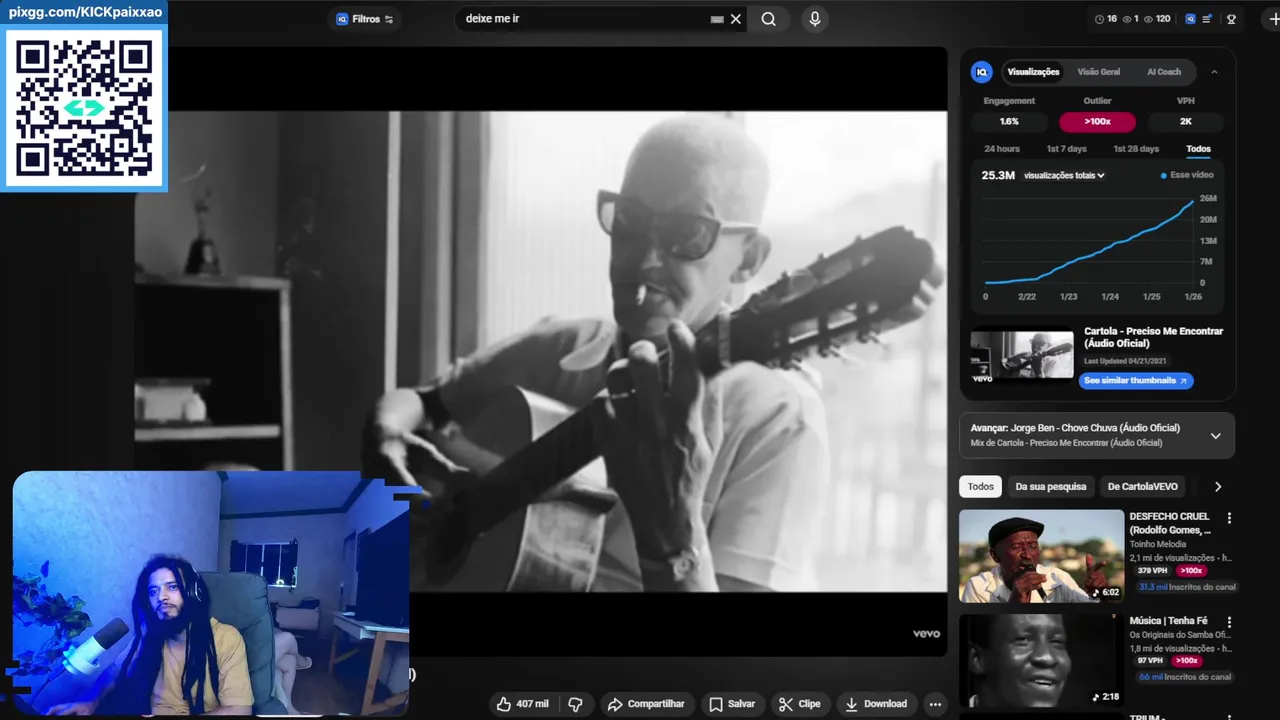Select the 1st 7 days range
This screenshot has height=720, width=1280.
coord(1066,149)
